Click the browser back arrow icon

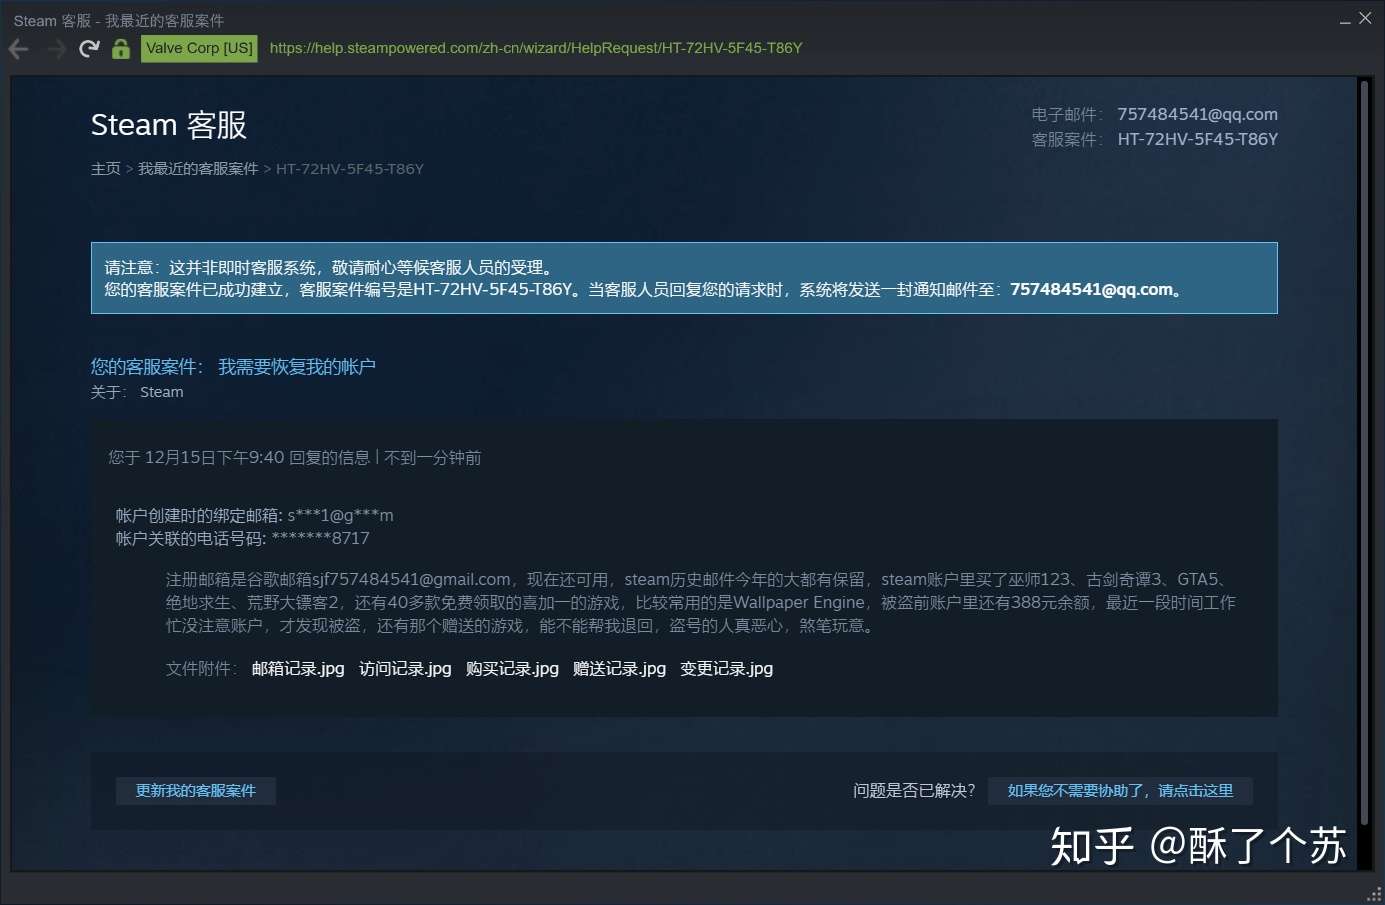(19, 48)
